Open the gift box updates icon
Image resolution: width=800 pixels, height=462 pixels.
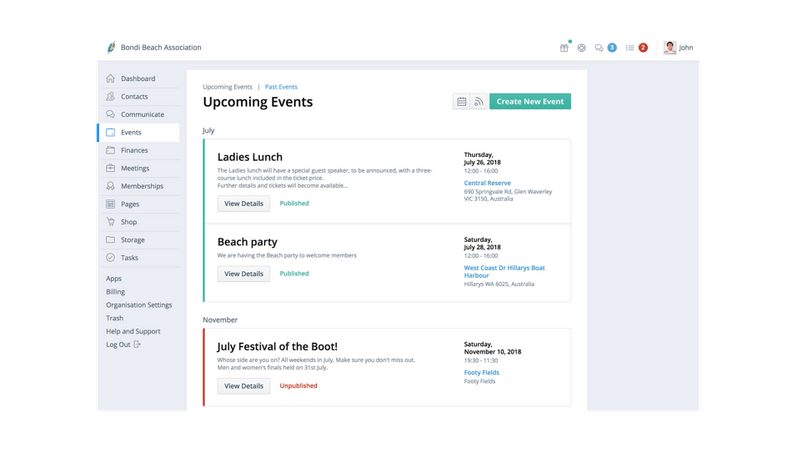[564, 47]
